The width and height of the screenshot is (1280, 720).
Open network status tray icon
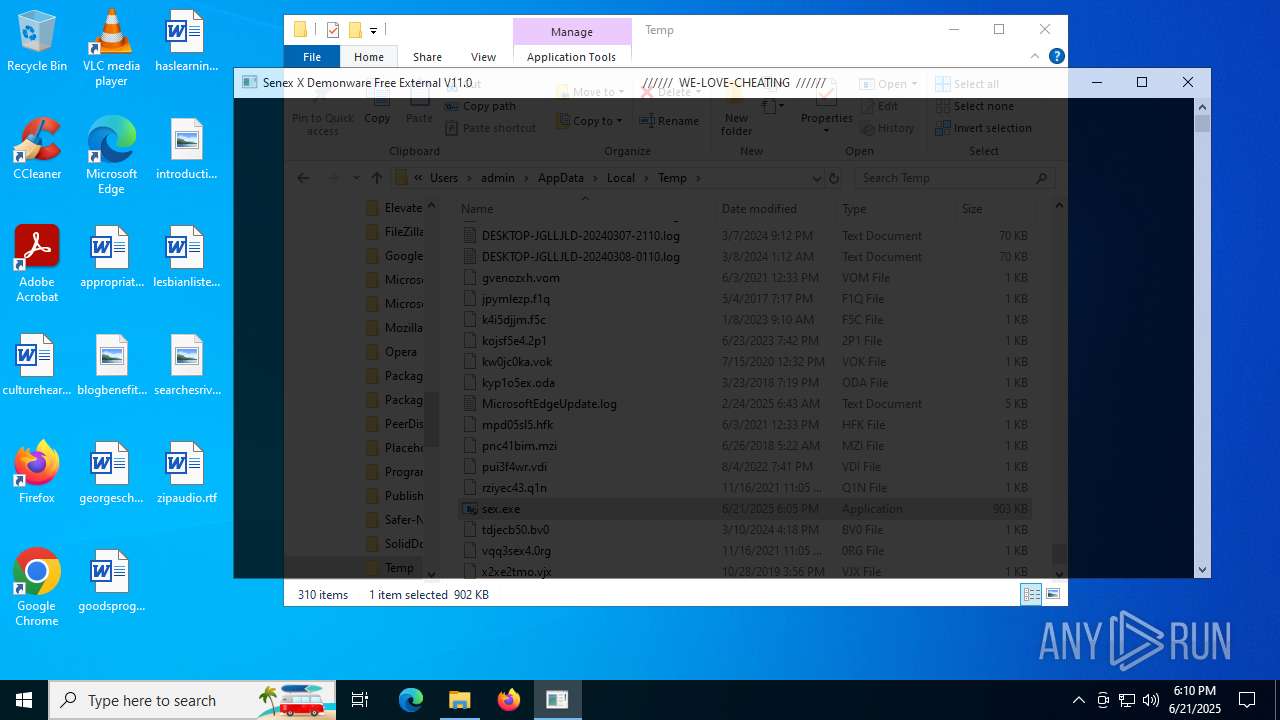coord(1127,700)
